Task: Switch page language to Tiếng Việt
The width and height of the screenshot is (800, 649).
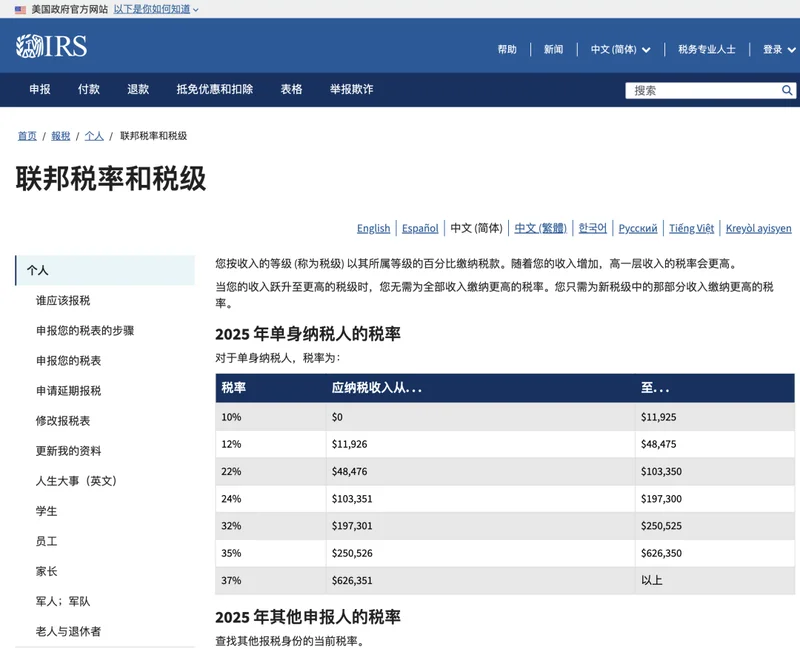Action: (x=691, y=228)
